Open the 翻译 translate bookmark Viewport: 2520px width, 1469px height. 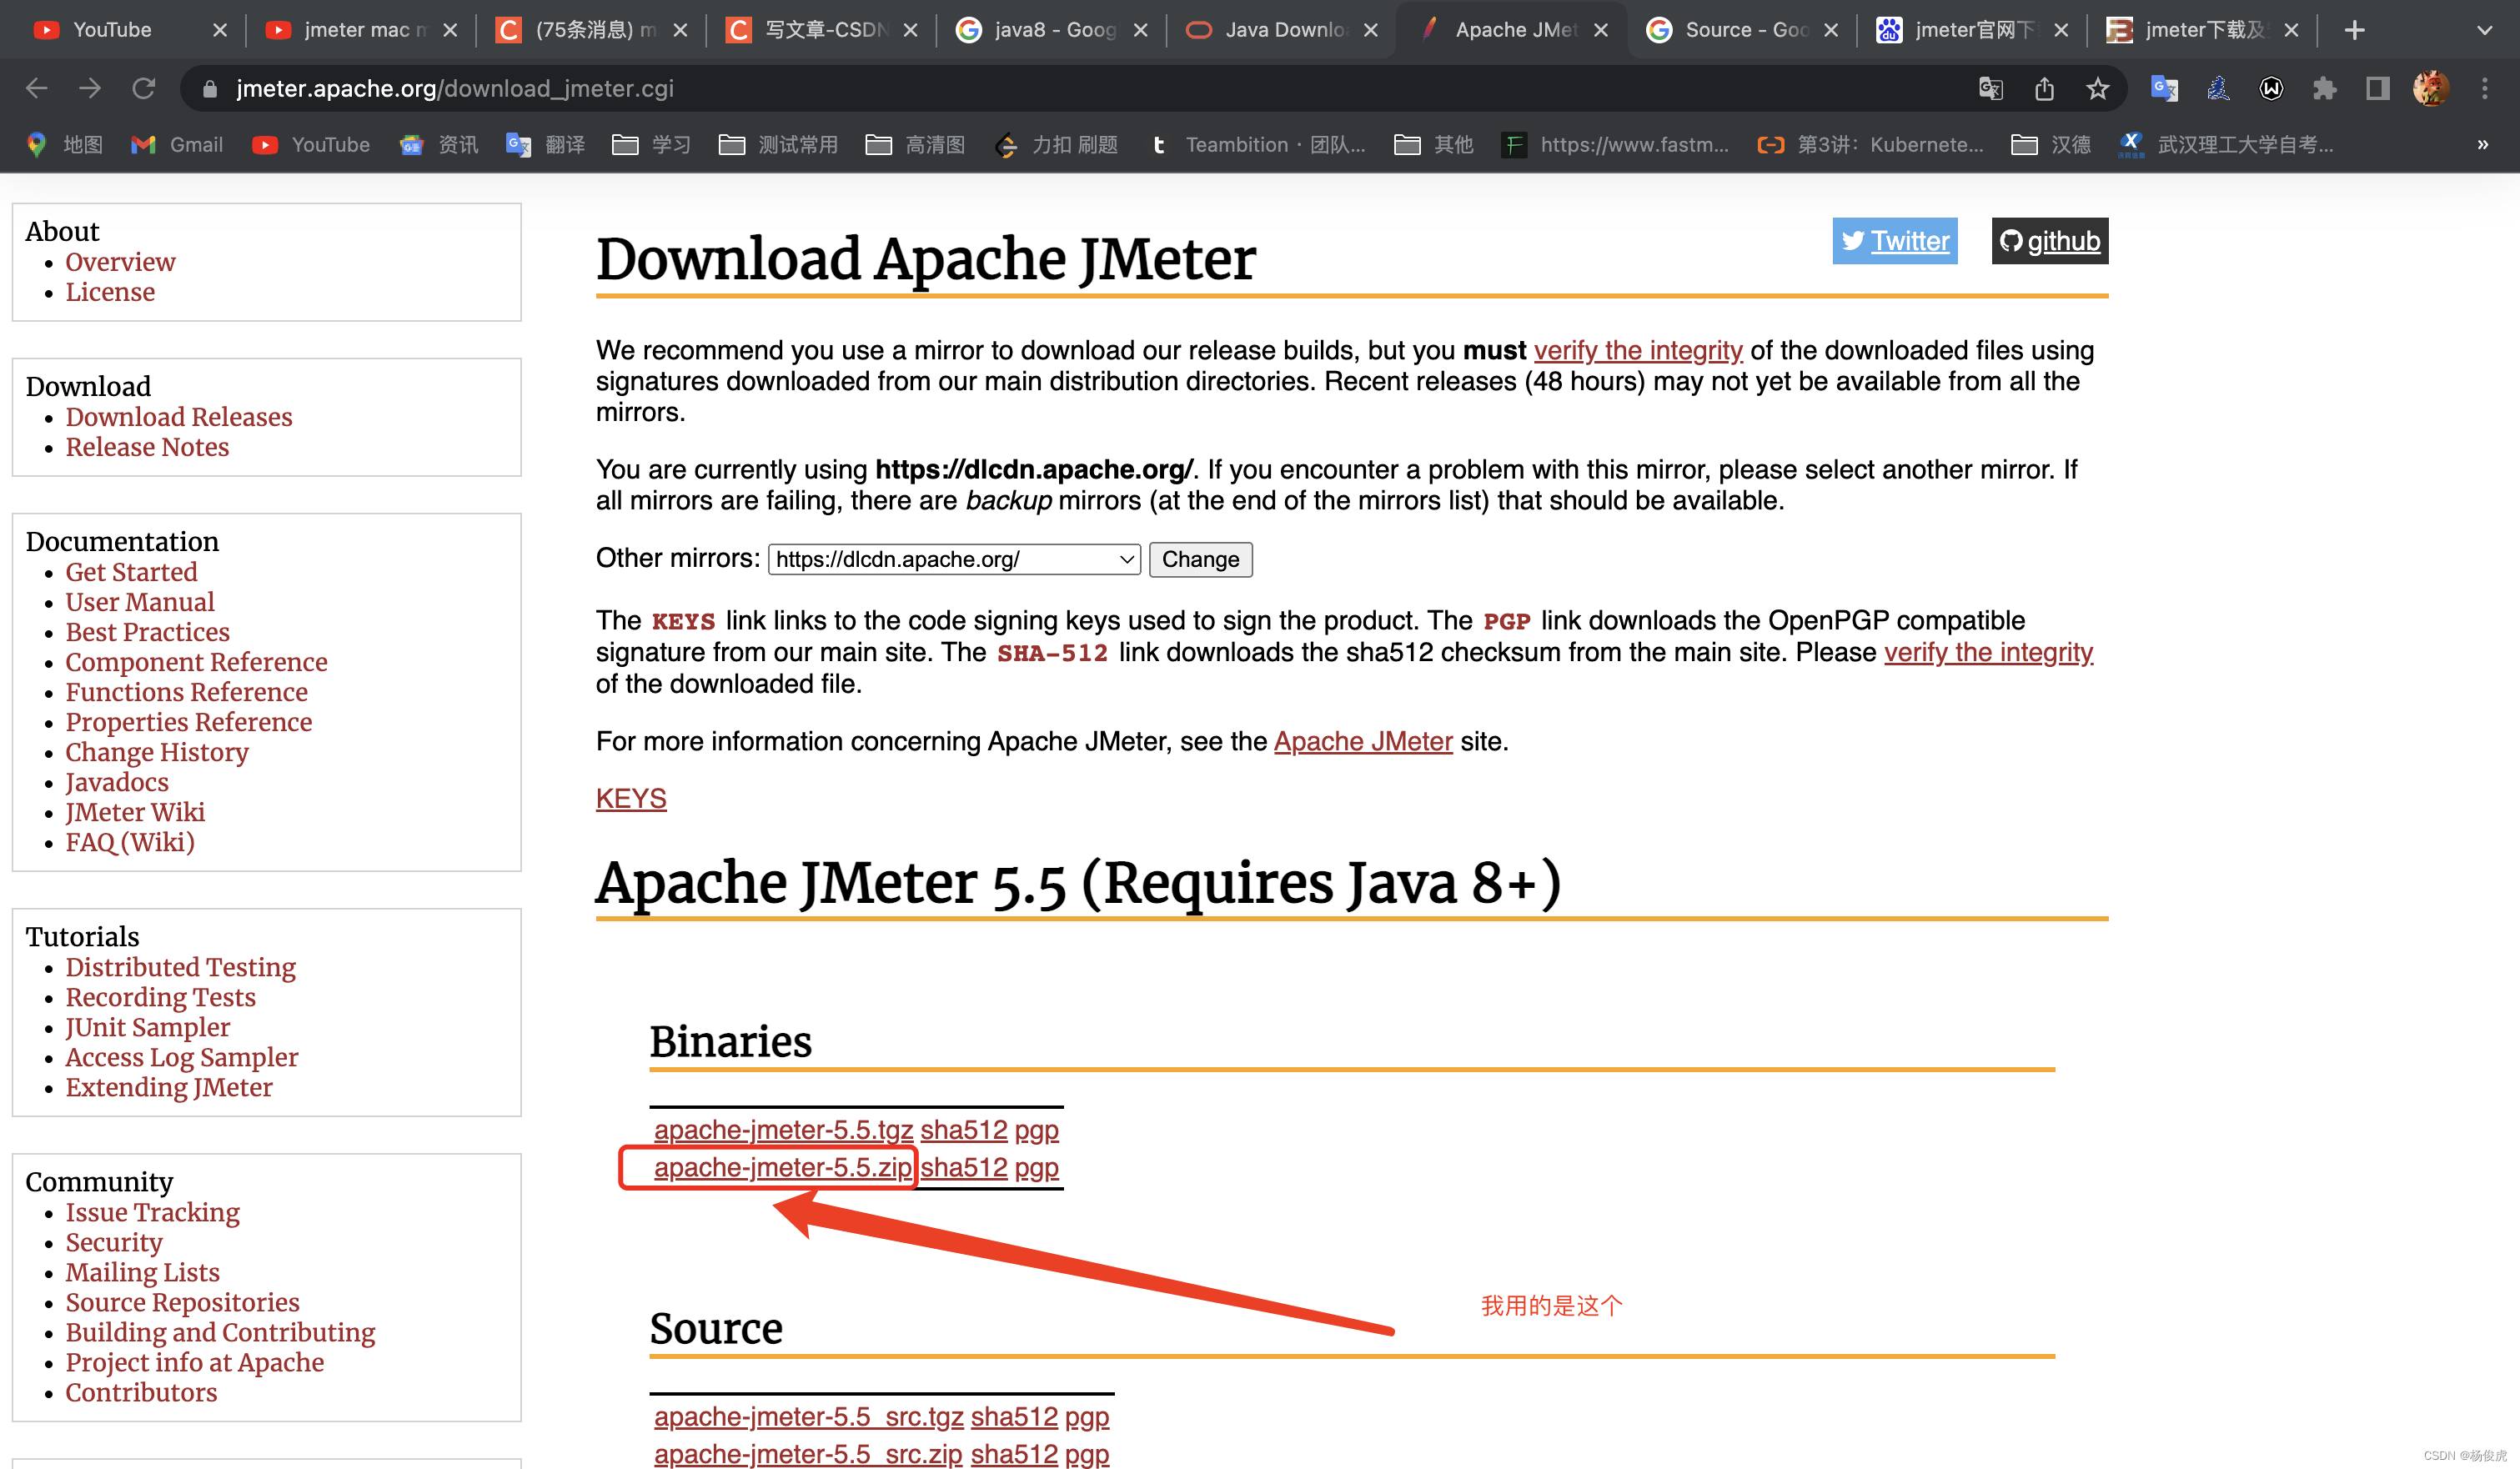(546, 145)
